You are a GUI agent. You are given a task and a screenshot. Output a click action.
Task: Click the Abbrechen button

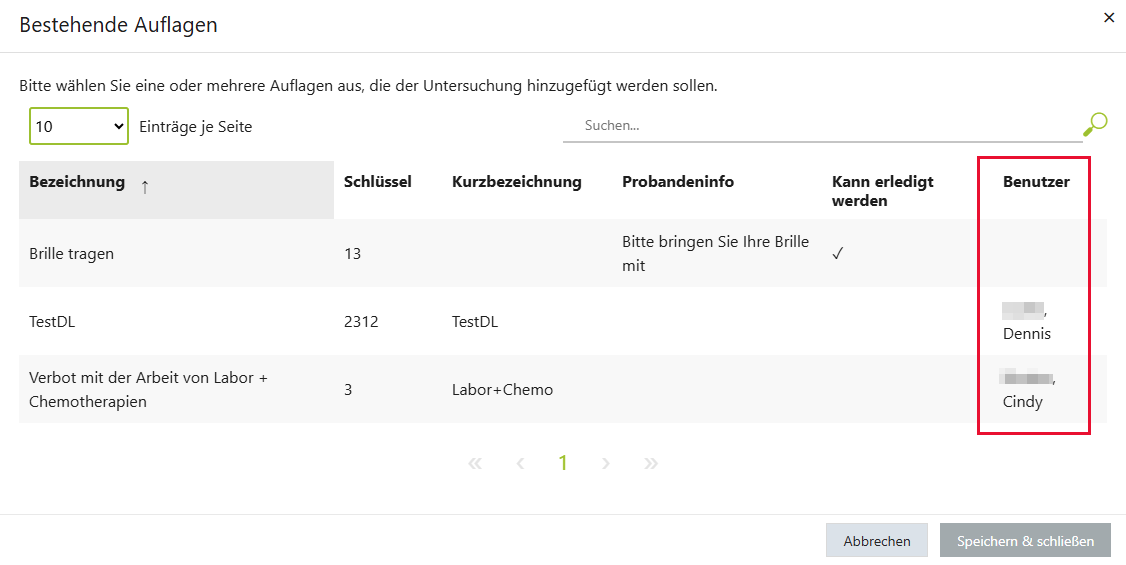[x=877, y=541]
